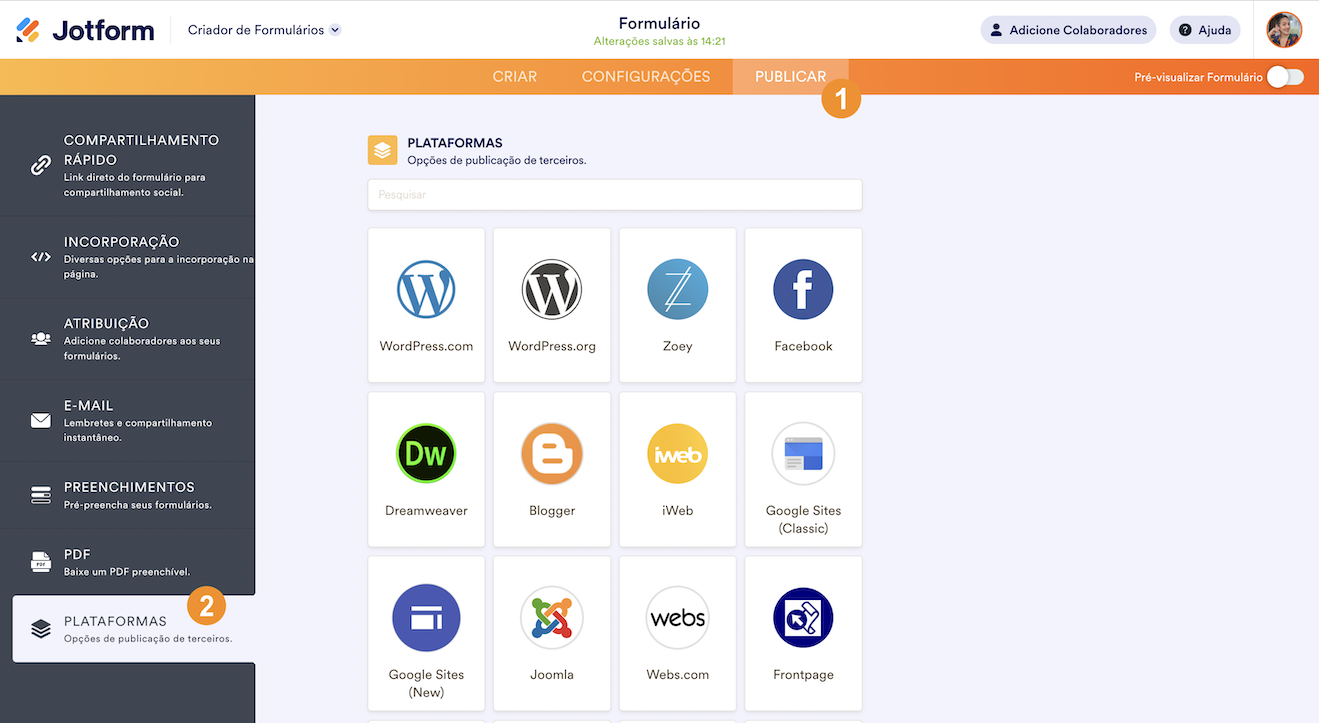Click the Joomla label text

(x=552, y=674)
